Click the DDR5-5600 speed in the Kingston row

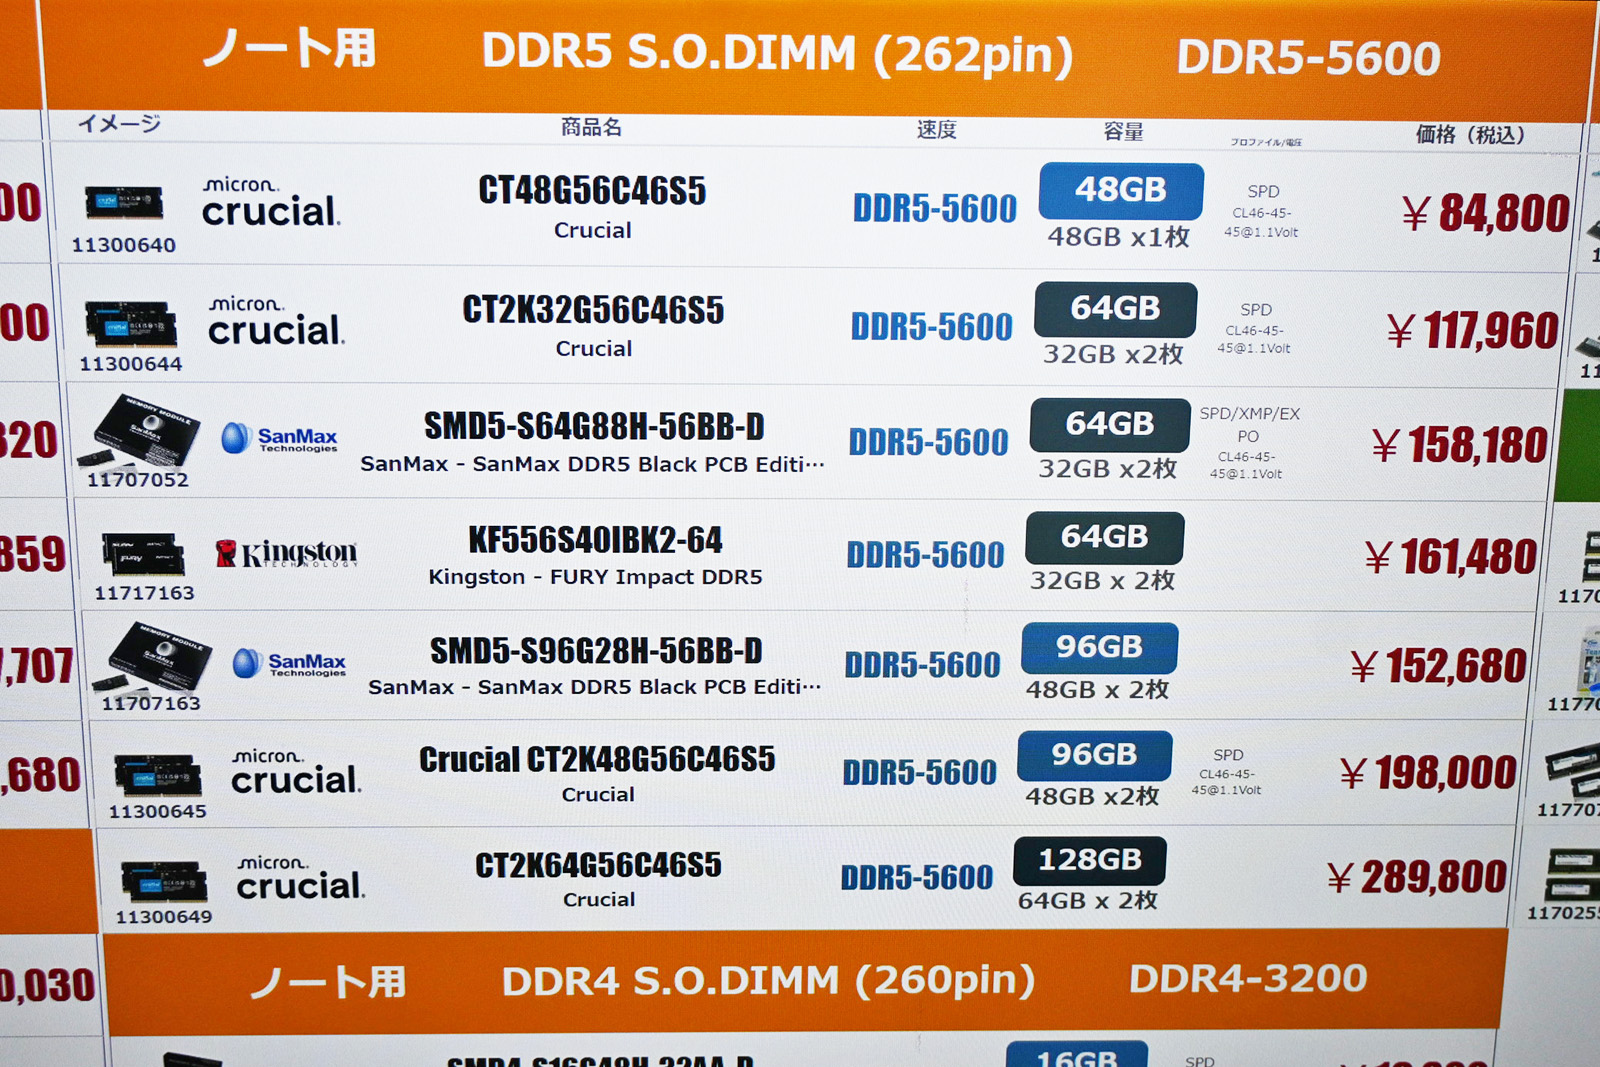point(925,554)
